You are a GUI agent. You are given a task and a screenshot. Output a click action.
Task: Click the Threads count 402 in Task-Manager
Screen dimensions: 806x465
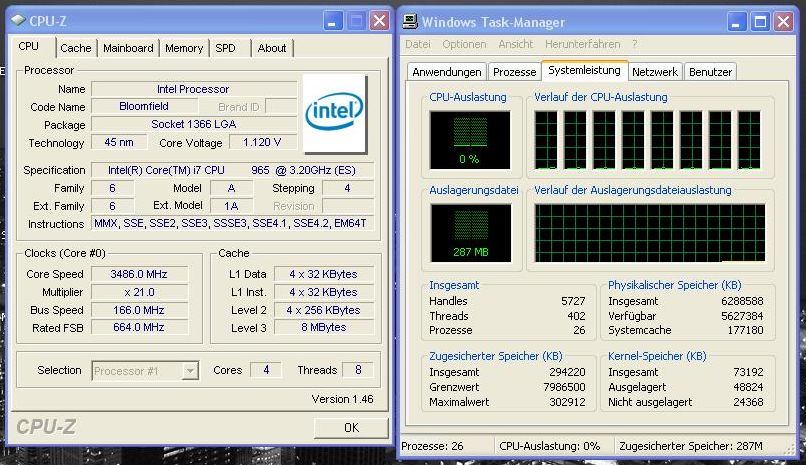tap(576, 316)
